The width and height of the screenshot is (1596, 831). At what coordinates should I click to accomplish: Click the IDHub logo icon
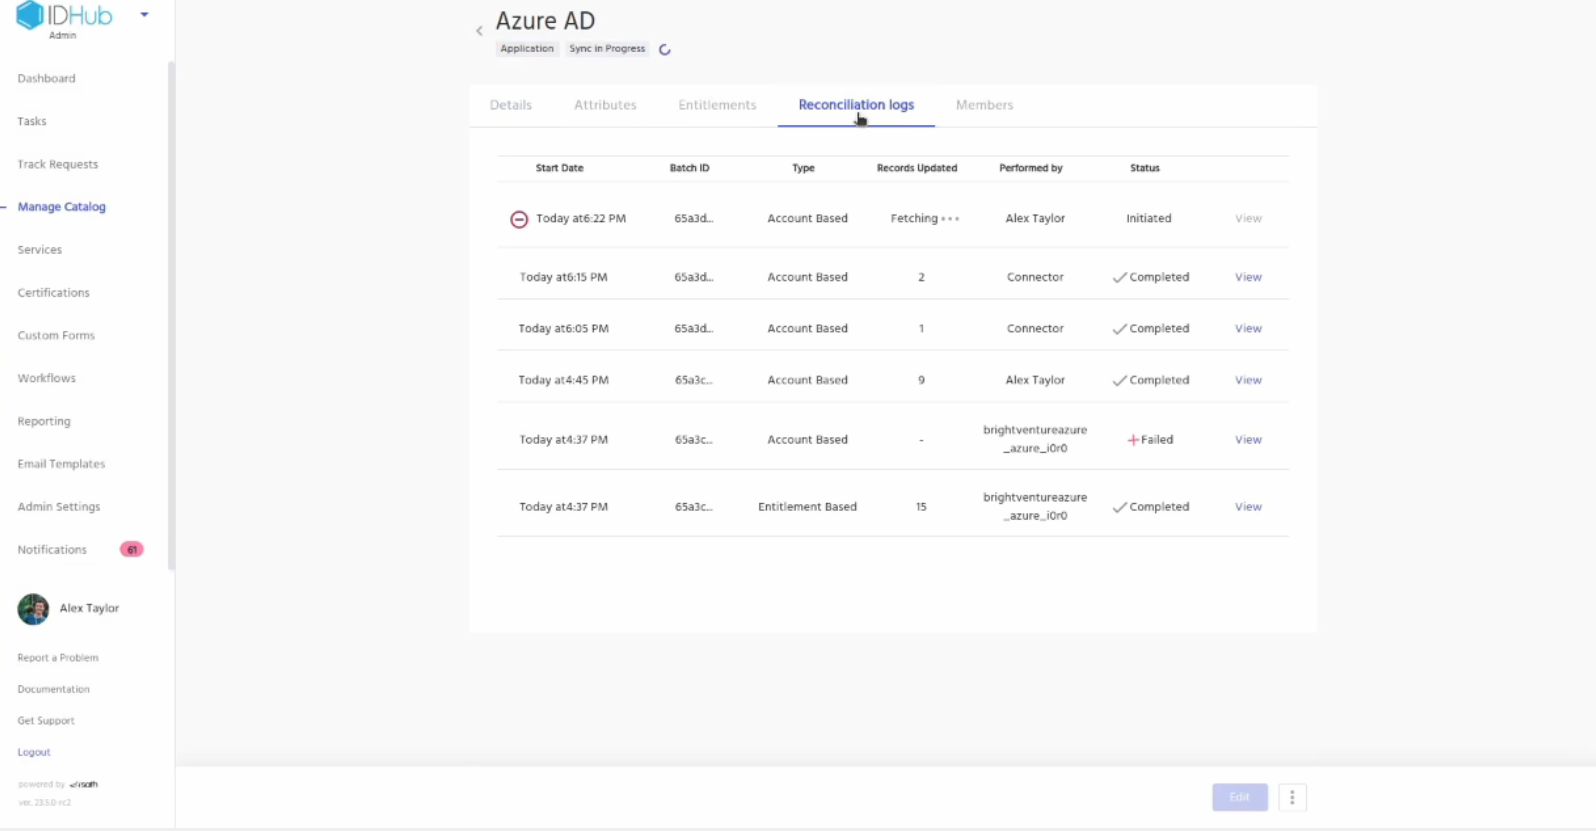(x=30, y=15)
